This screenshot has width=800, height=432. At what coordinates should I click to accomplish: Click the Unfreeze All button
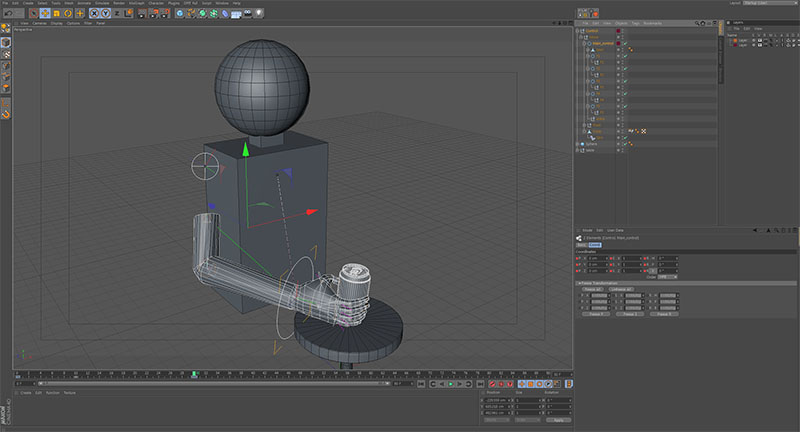pyautogui.click(x=620, y=289)
